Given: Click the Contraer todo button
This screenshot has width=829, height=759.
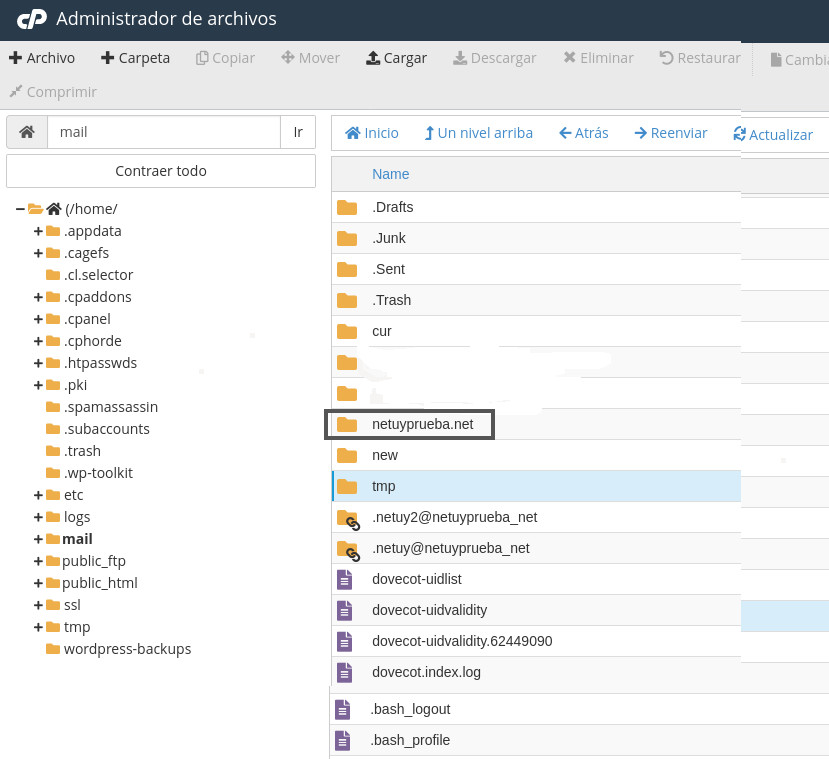Looking at the screenshot, I should click(161, 171).
